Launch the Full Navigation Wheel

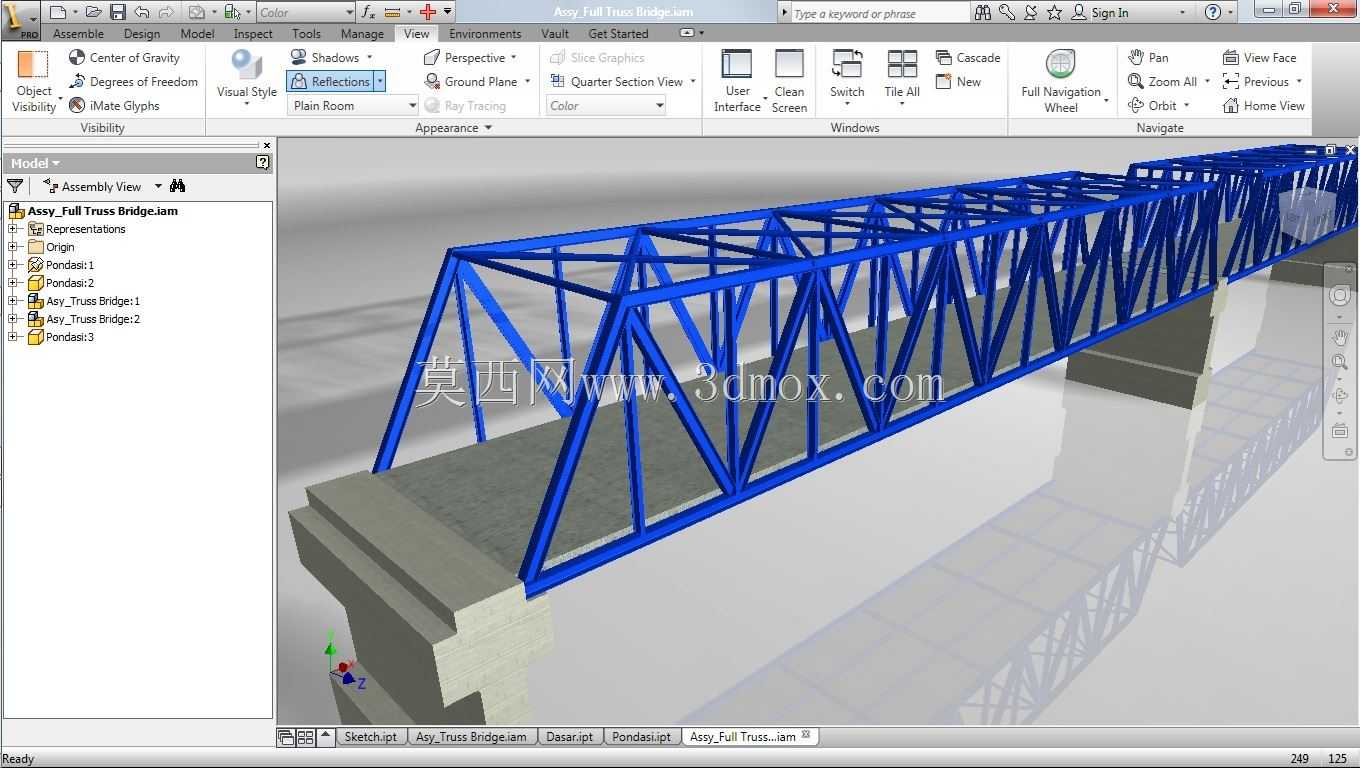(1061, 81)
